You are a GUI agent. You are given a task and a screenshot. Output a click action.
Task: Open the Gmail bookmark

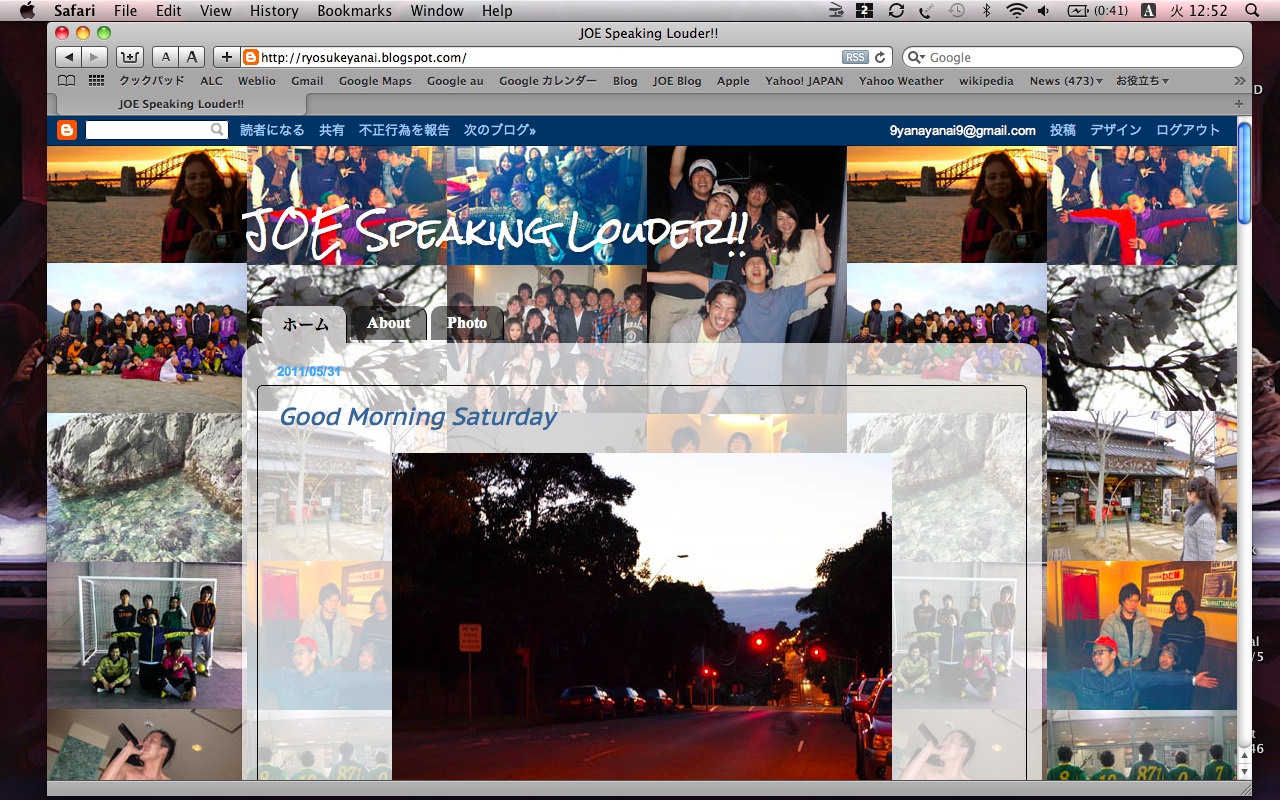pos(307,81)
